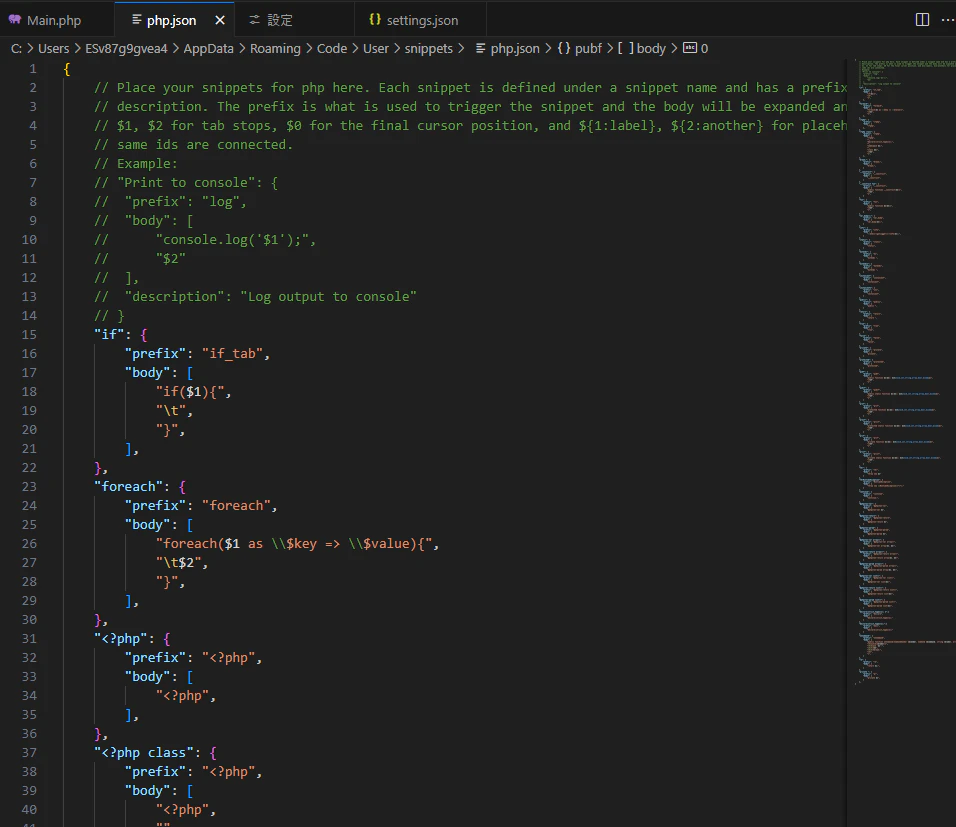Click line number 15 in the gutter
Image resolution: width=956 pixels, height=827 pixels.
(29, 334)
